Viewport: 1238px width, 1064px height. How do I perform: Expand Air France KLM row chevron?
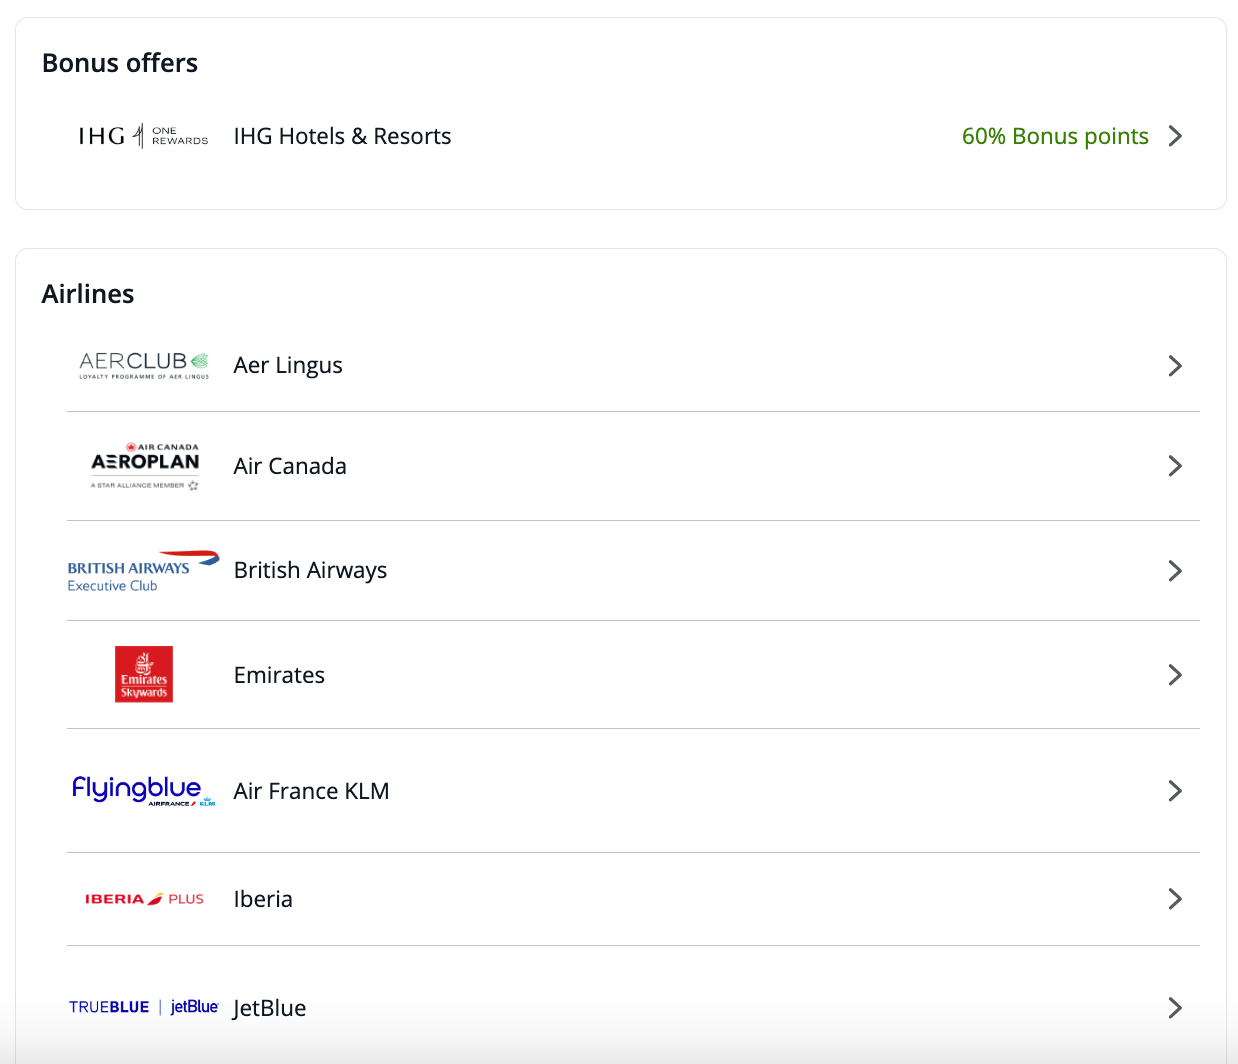[x=1176, y=791]
